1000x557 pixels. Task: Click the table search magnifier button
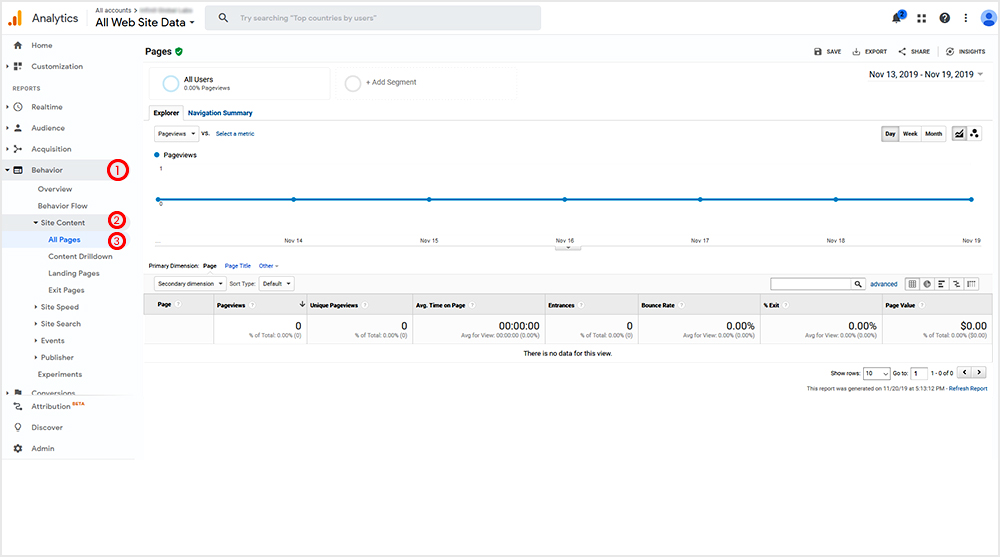[858, 284]
